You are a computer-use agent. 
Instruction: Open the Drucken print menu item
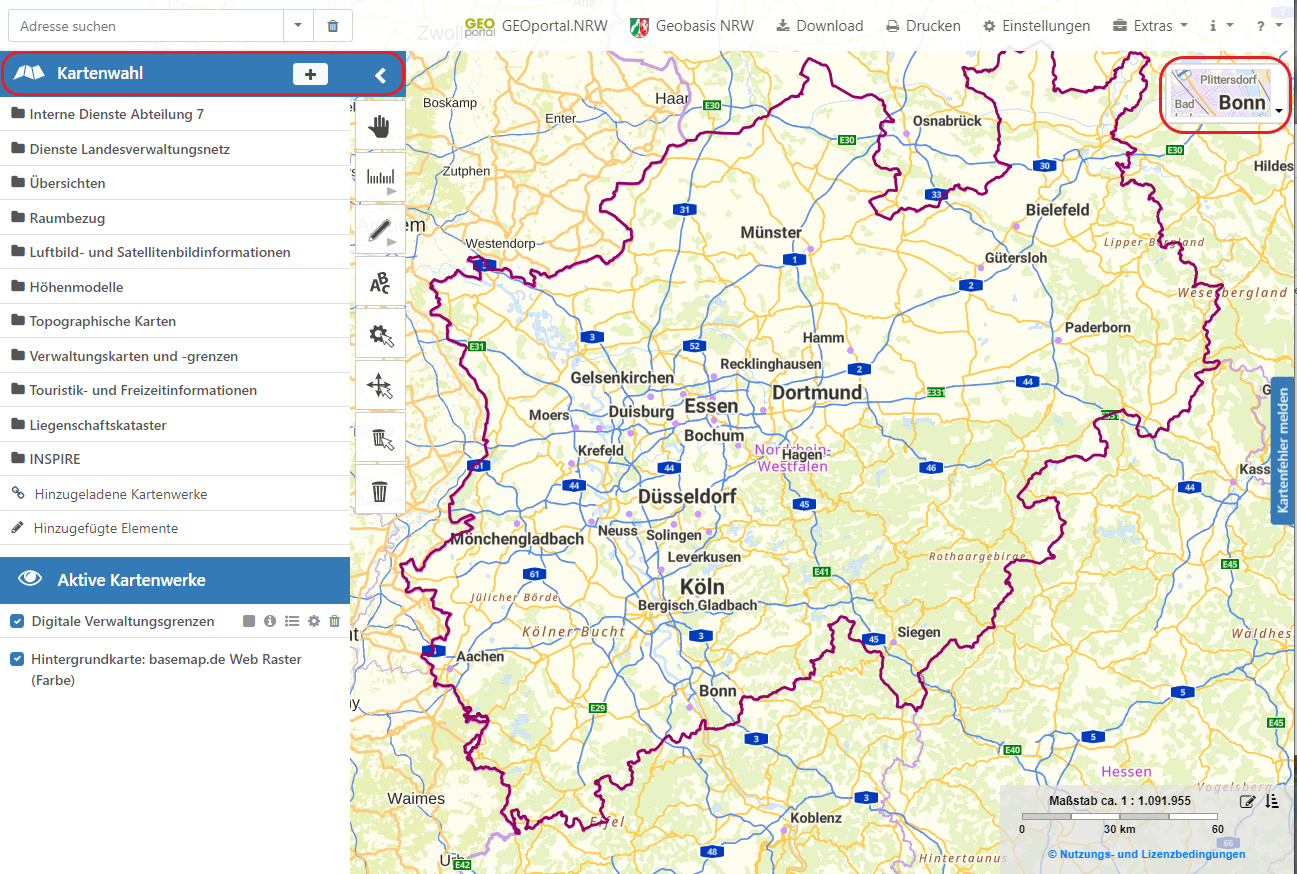(923, 26)
